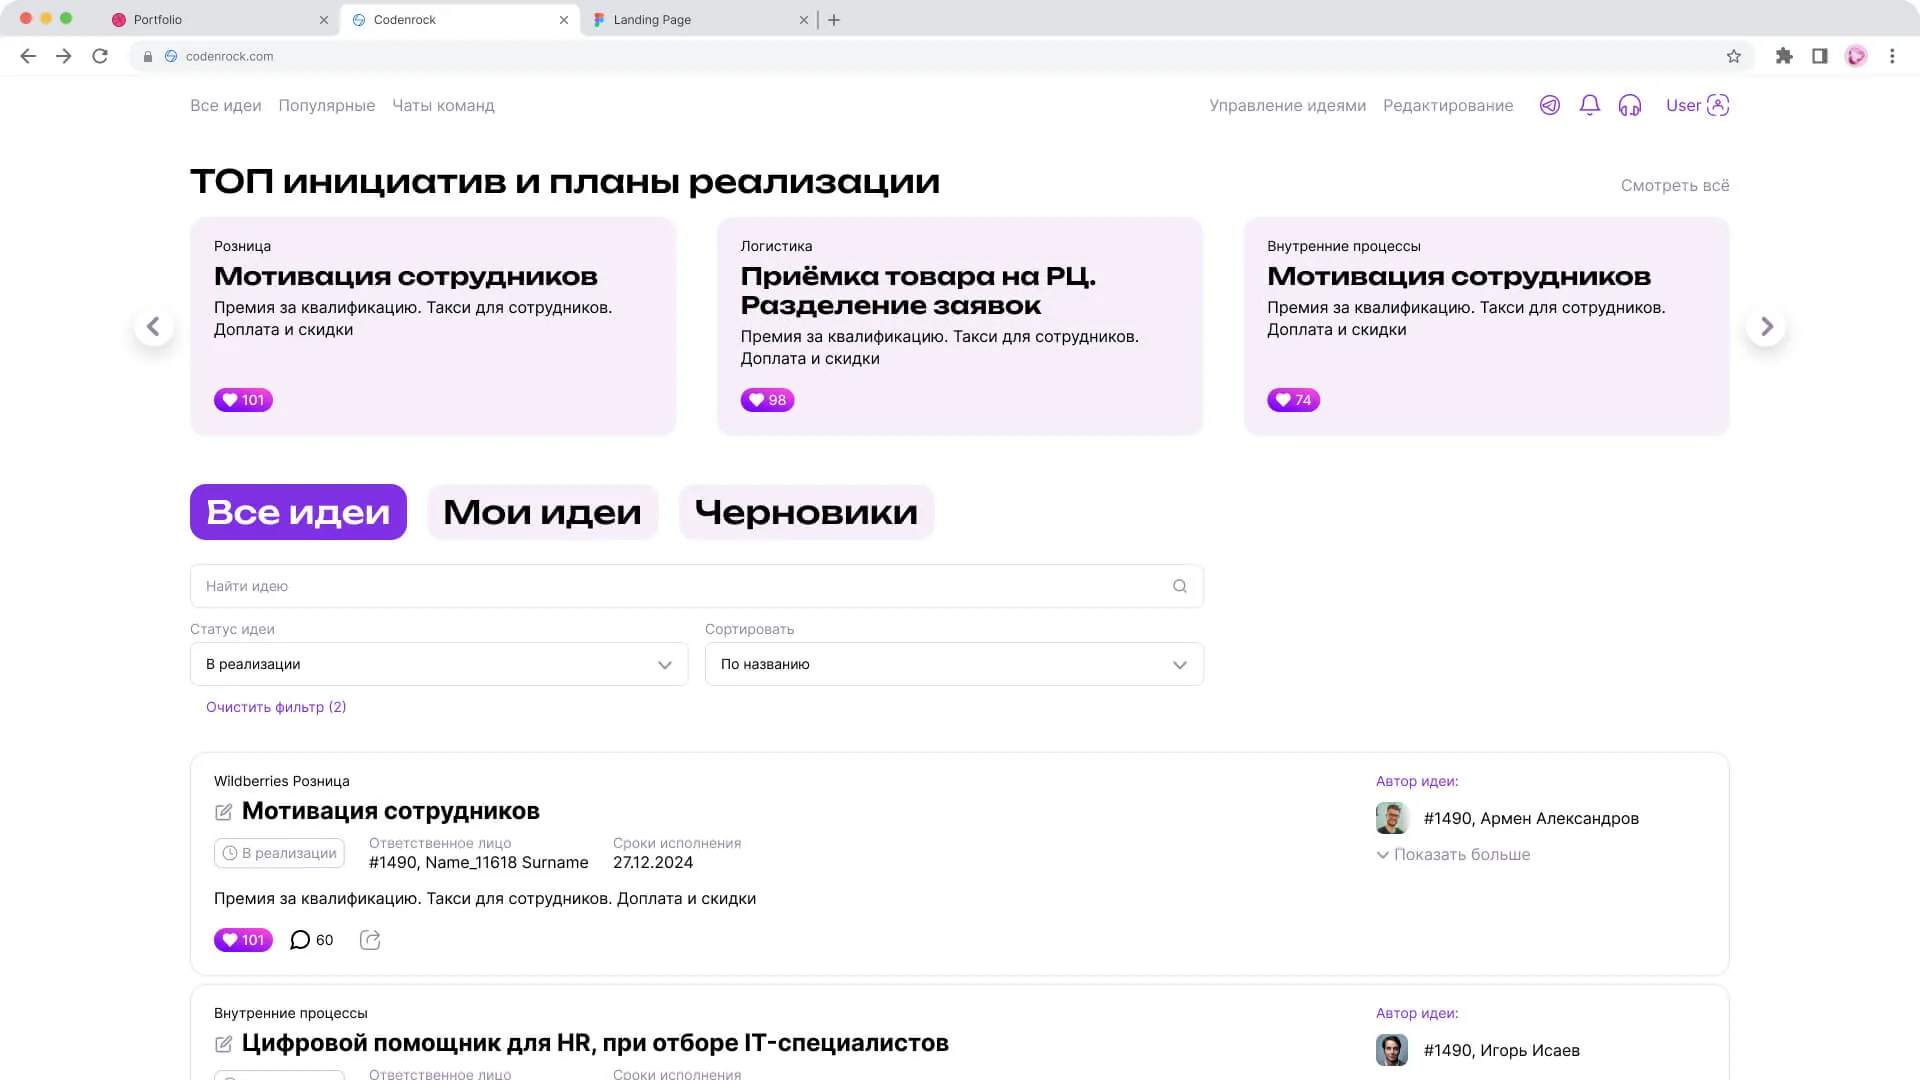Advance the carousel with the right arrow
1920x1080 pixels.
(x=1766, y=326)
